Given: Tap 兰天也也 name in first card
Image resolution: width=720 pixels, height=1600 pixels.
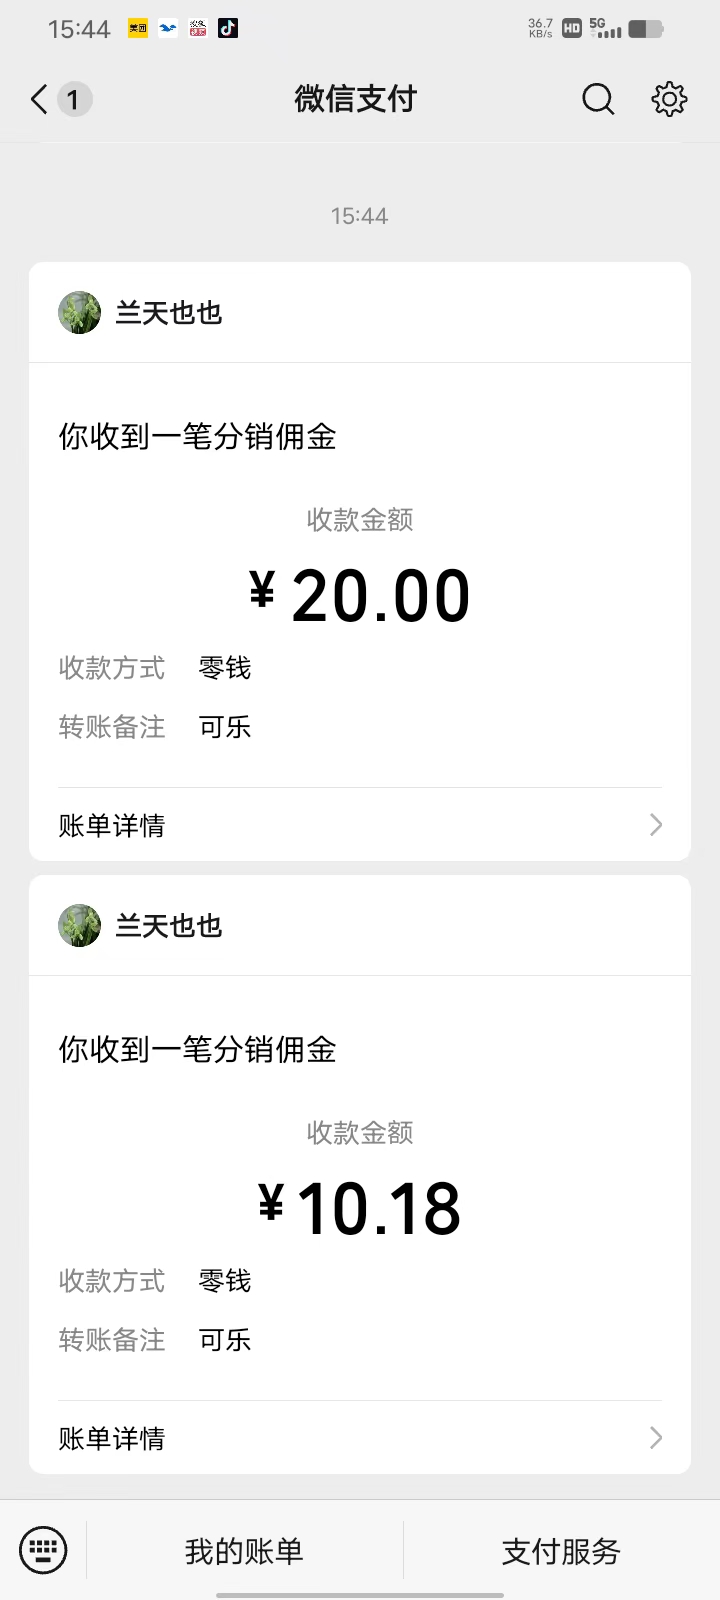Looking at the screenshot, I should click(169, 313).
